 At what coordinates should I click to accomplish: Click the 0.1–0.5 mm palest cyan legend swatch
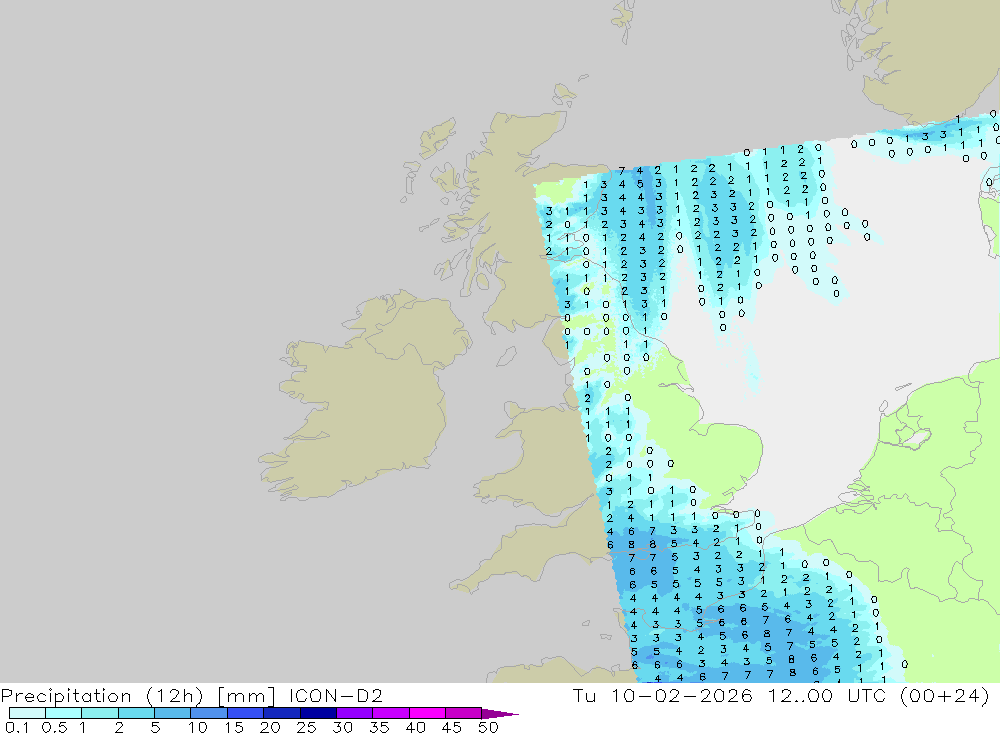[27, 713]
